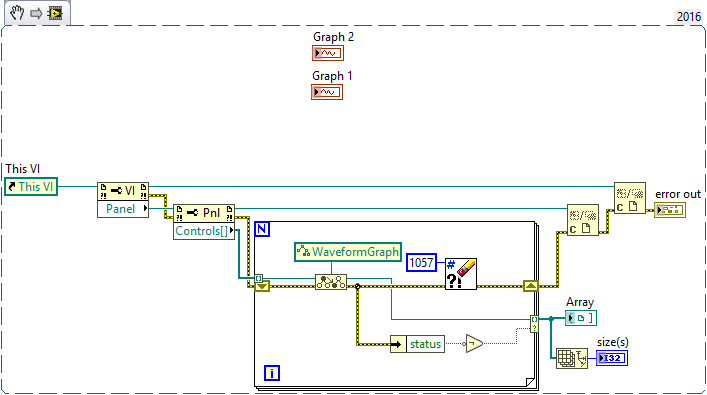Click the To More Specific Class node
The height and width of the screenshot is (395, 707).
[331, 282]
